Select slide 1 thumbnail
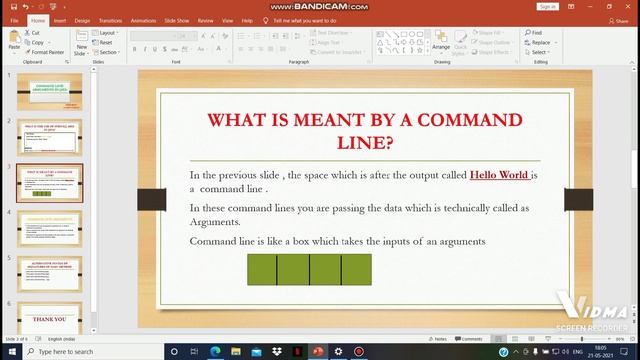 (49, 92)
